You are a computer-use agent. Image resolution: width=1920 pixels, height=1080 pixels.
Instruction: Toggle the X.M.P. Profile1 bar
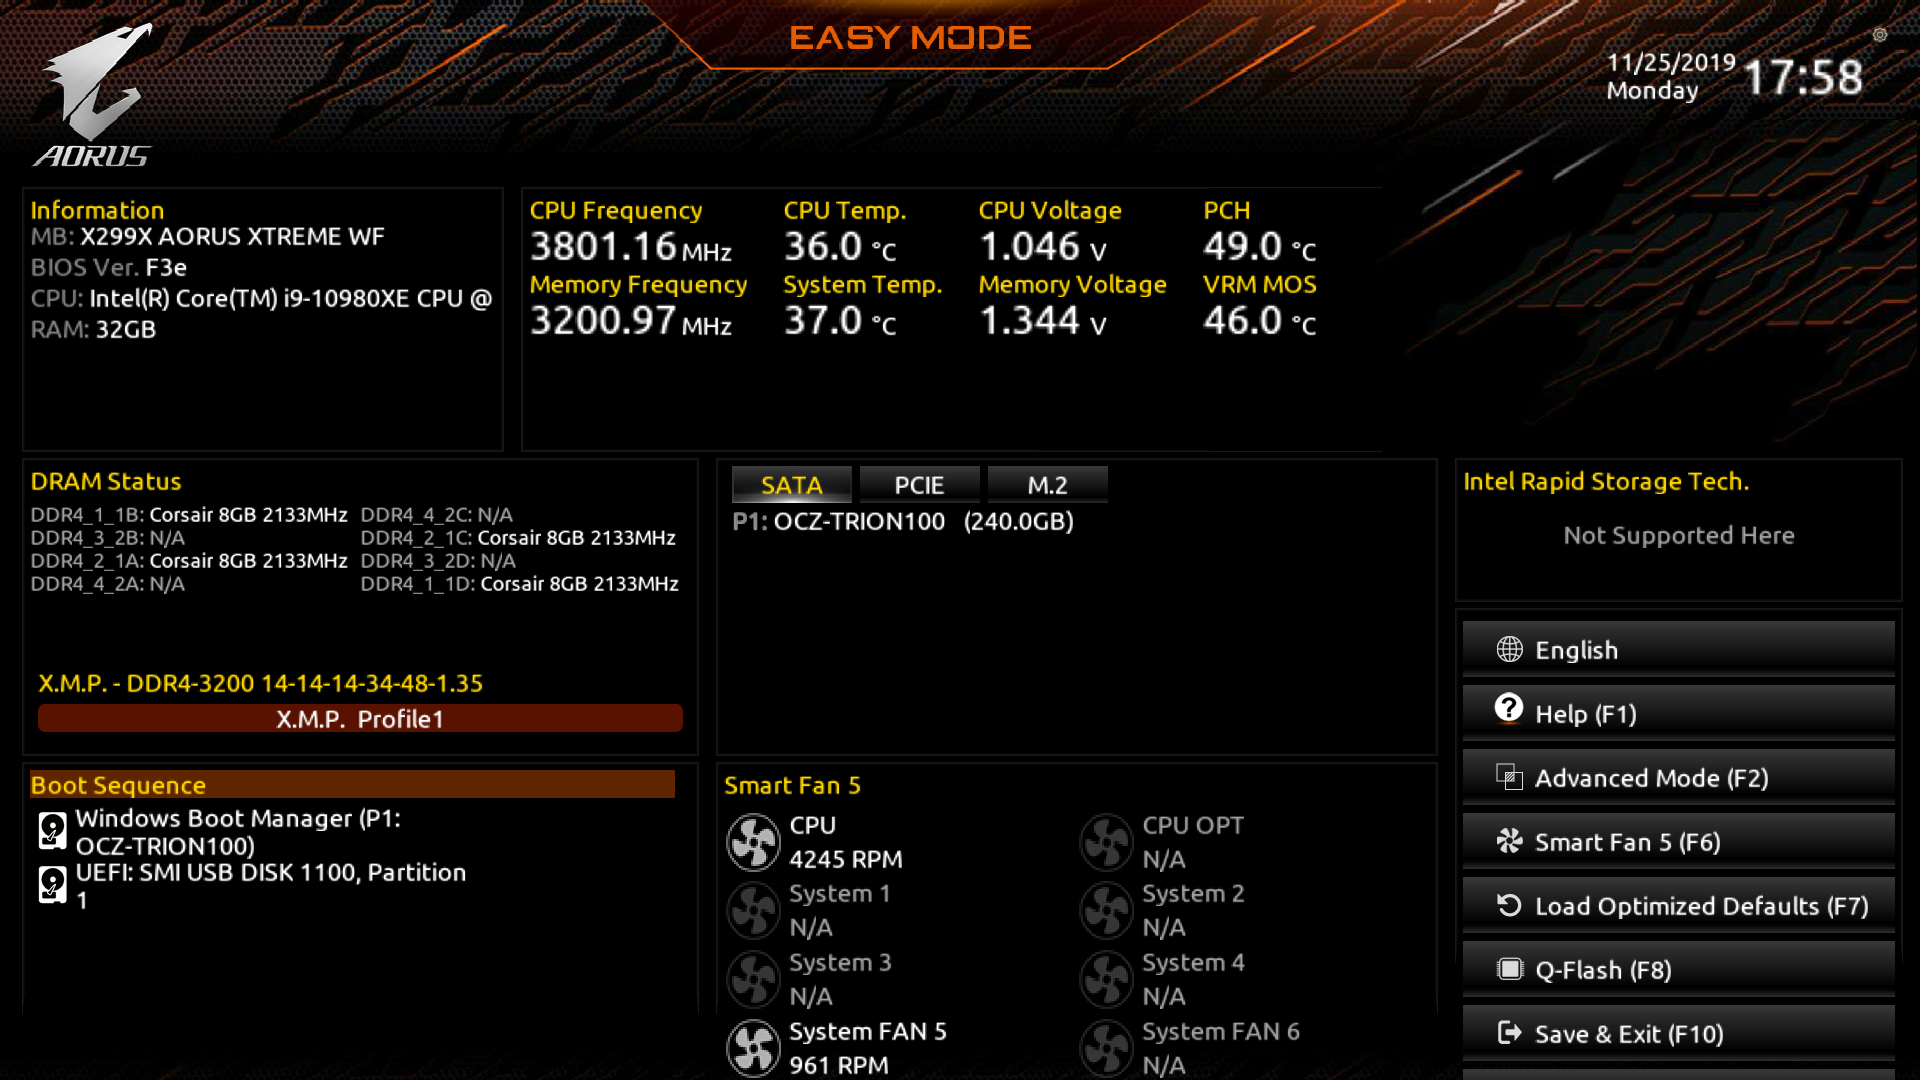tap(360, 719)
